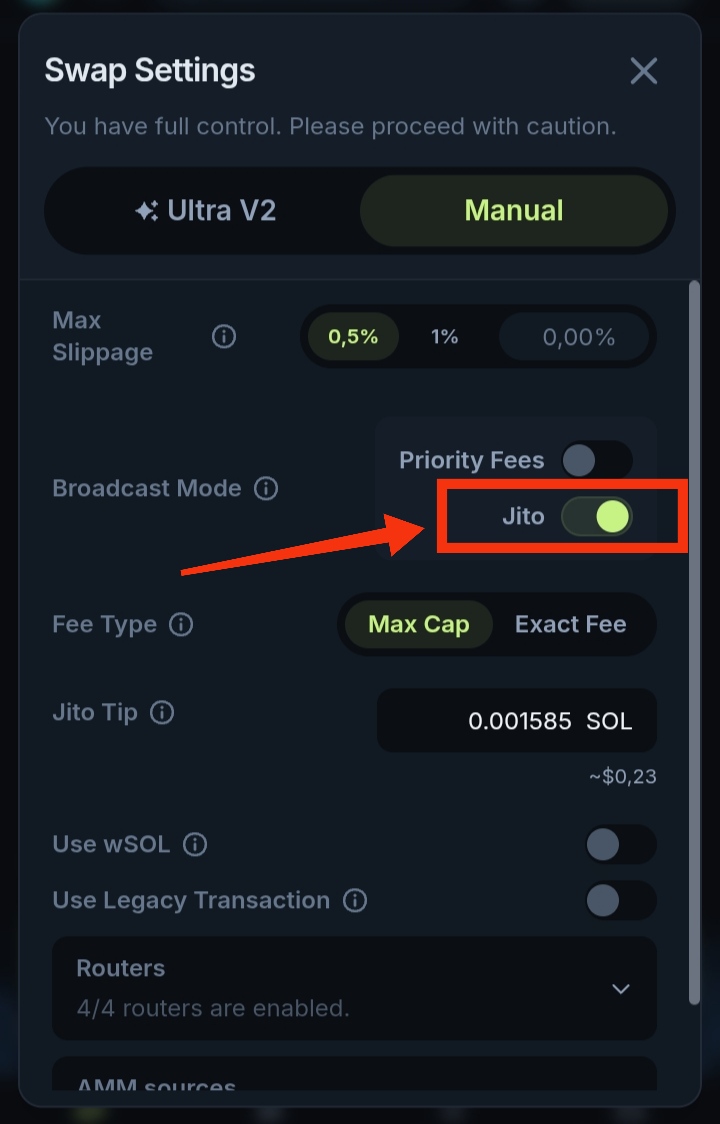Turn off the Jito toggle
Viewport: 720px width, 1124px height.
coord(597,517)
